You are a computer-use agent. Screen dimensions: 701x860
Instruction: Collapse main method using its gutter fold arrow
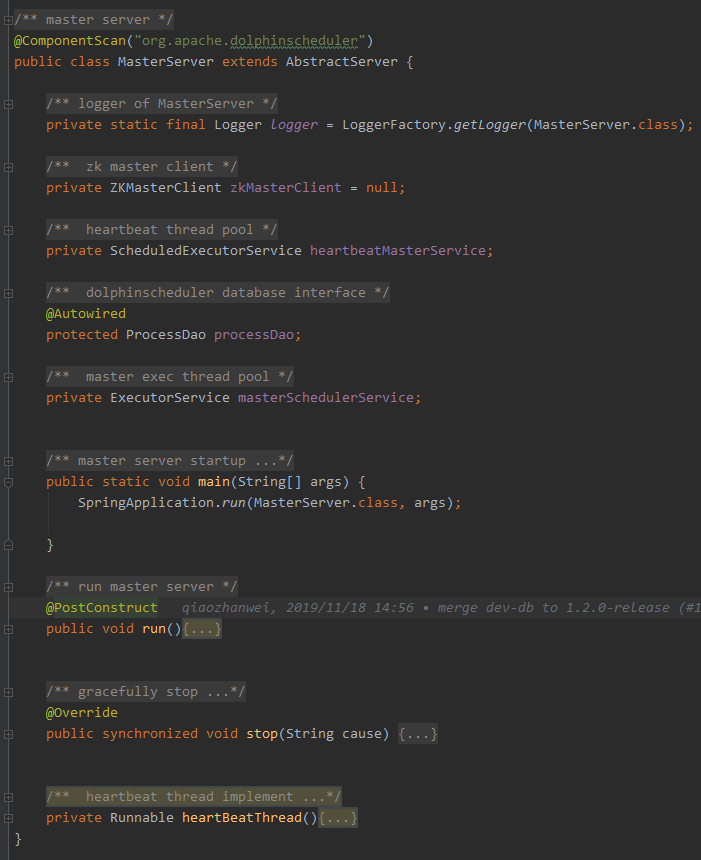(x=8, y=482)
